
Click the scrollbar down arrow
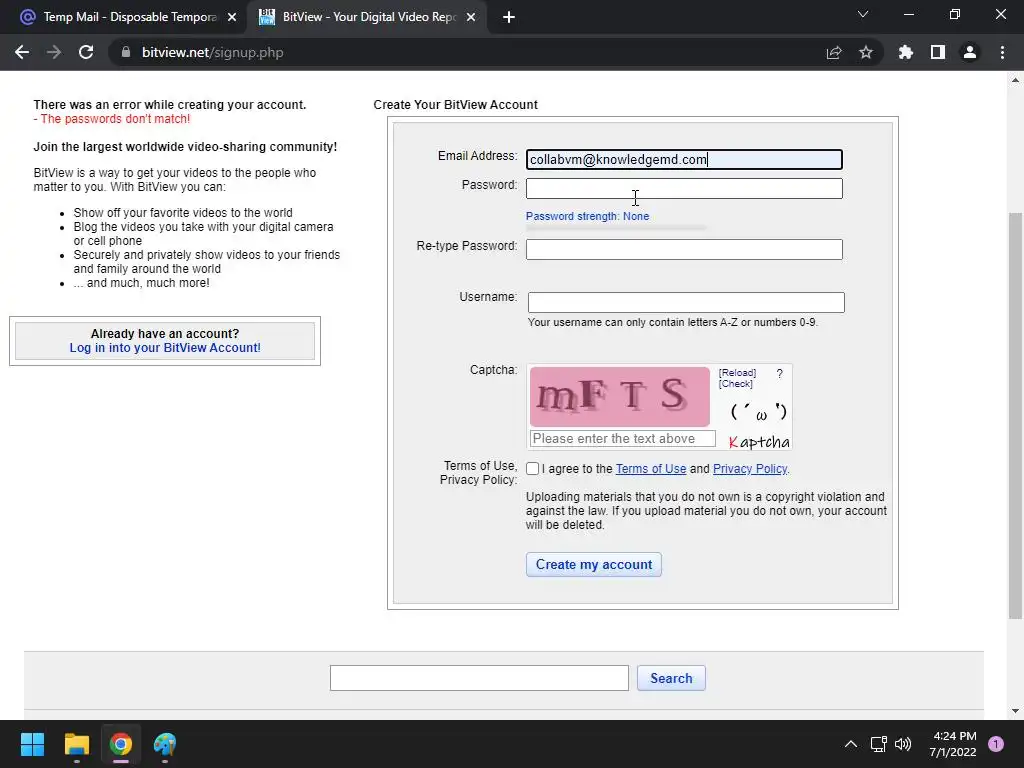click(x=1015, y=711)
